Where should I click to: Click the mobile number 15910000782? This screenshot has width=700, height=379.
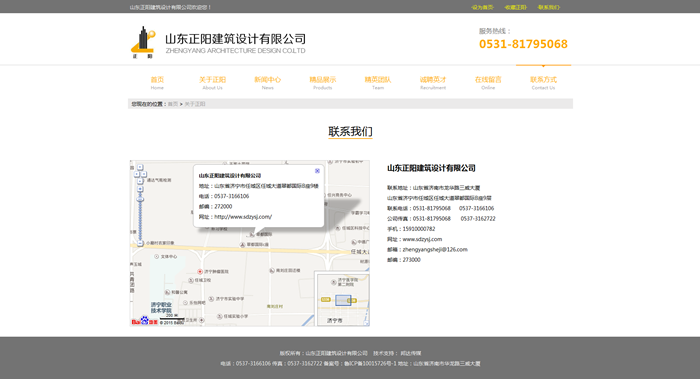click(x=419, y=229)
